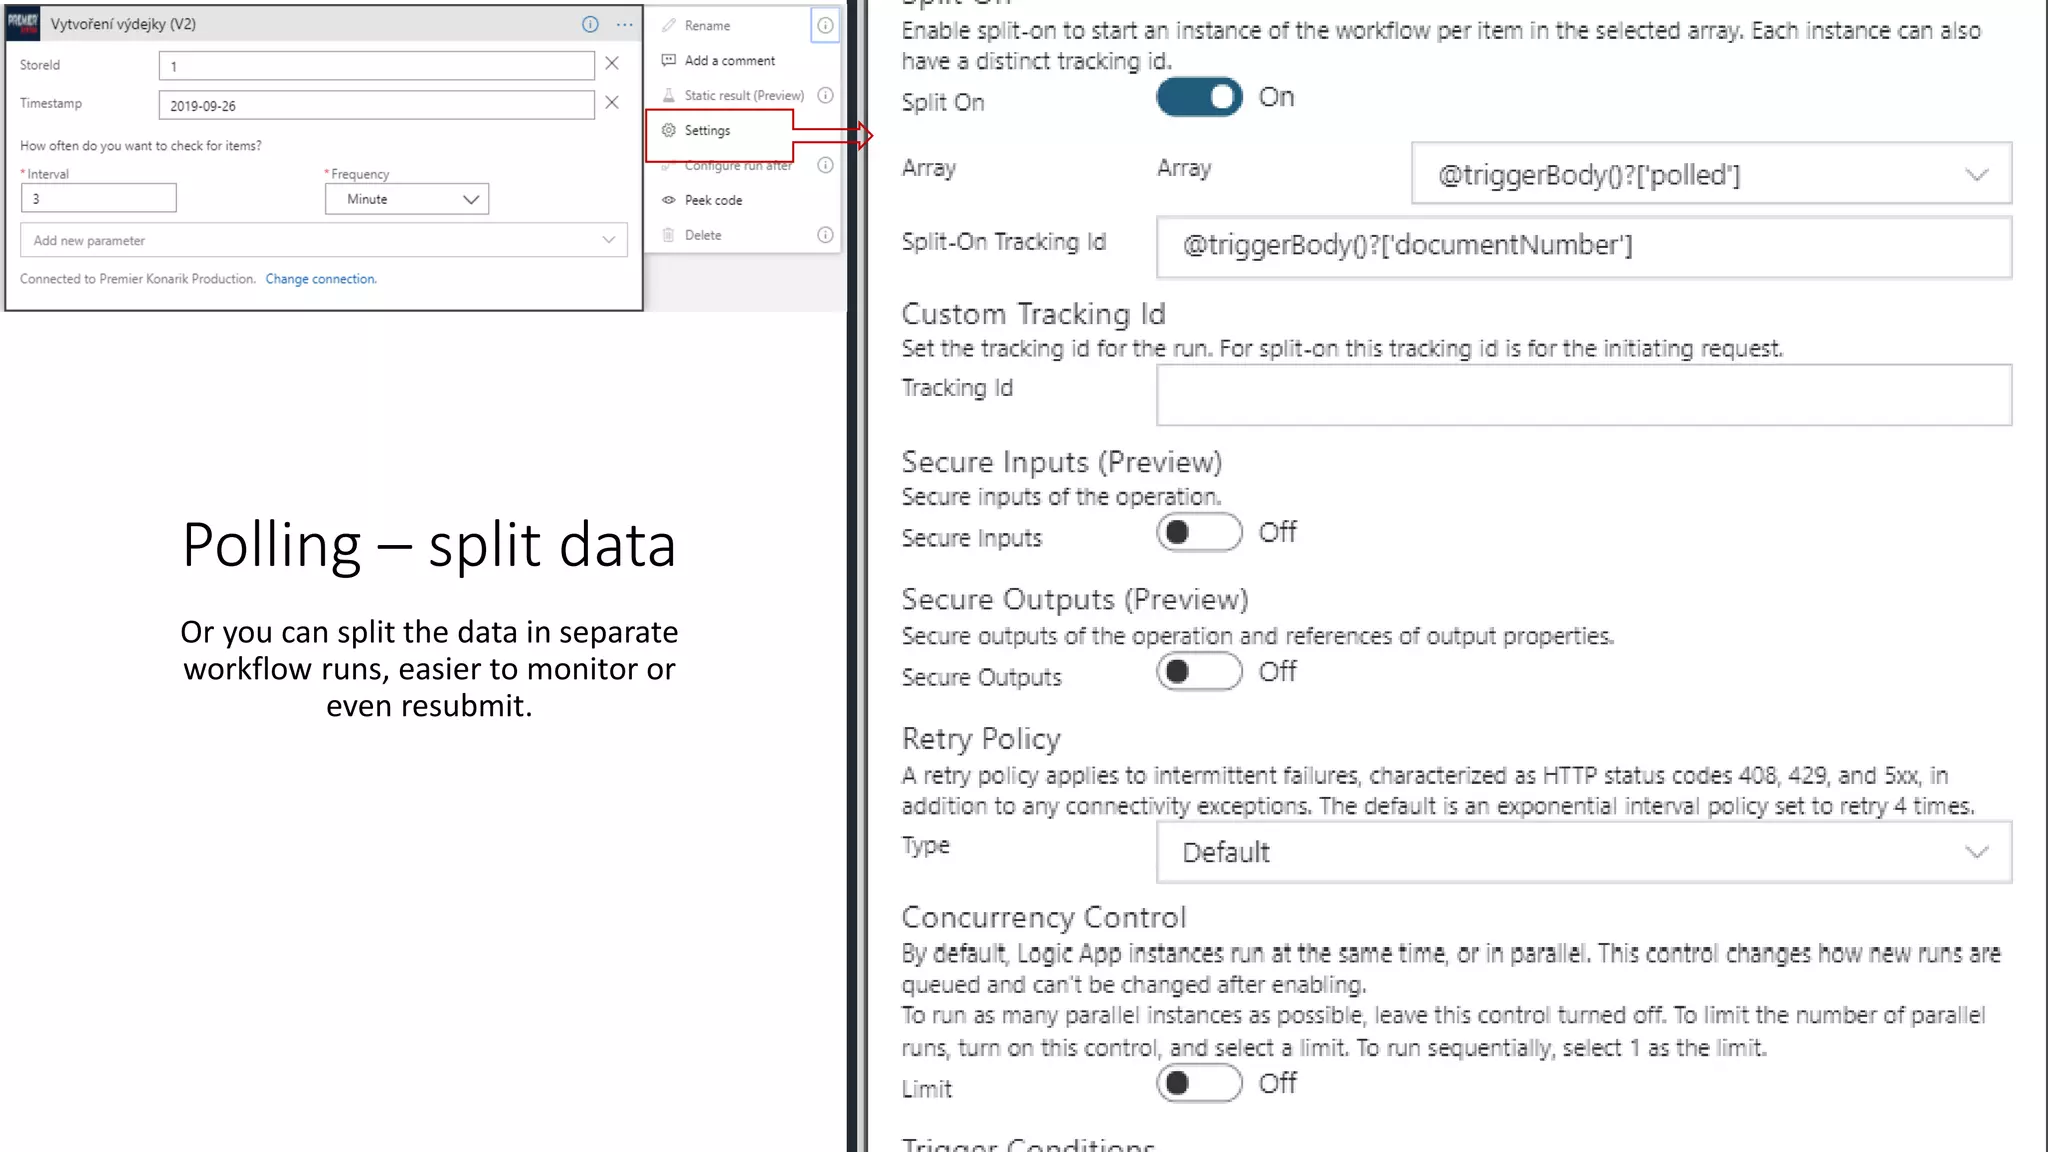Click the info icon beside Delete
Image resolution: width=2048 pixels, height=1152 pixels.
[825, 235]
